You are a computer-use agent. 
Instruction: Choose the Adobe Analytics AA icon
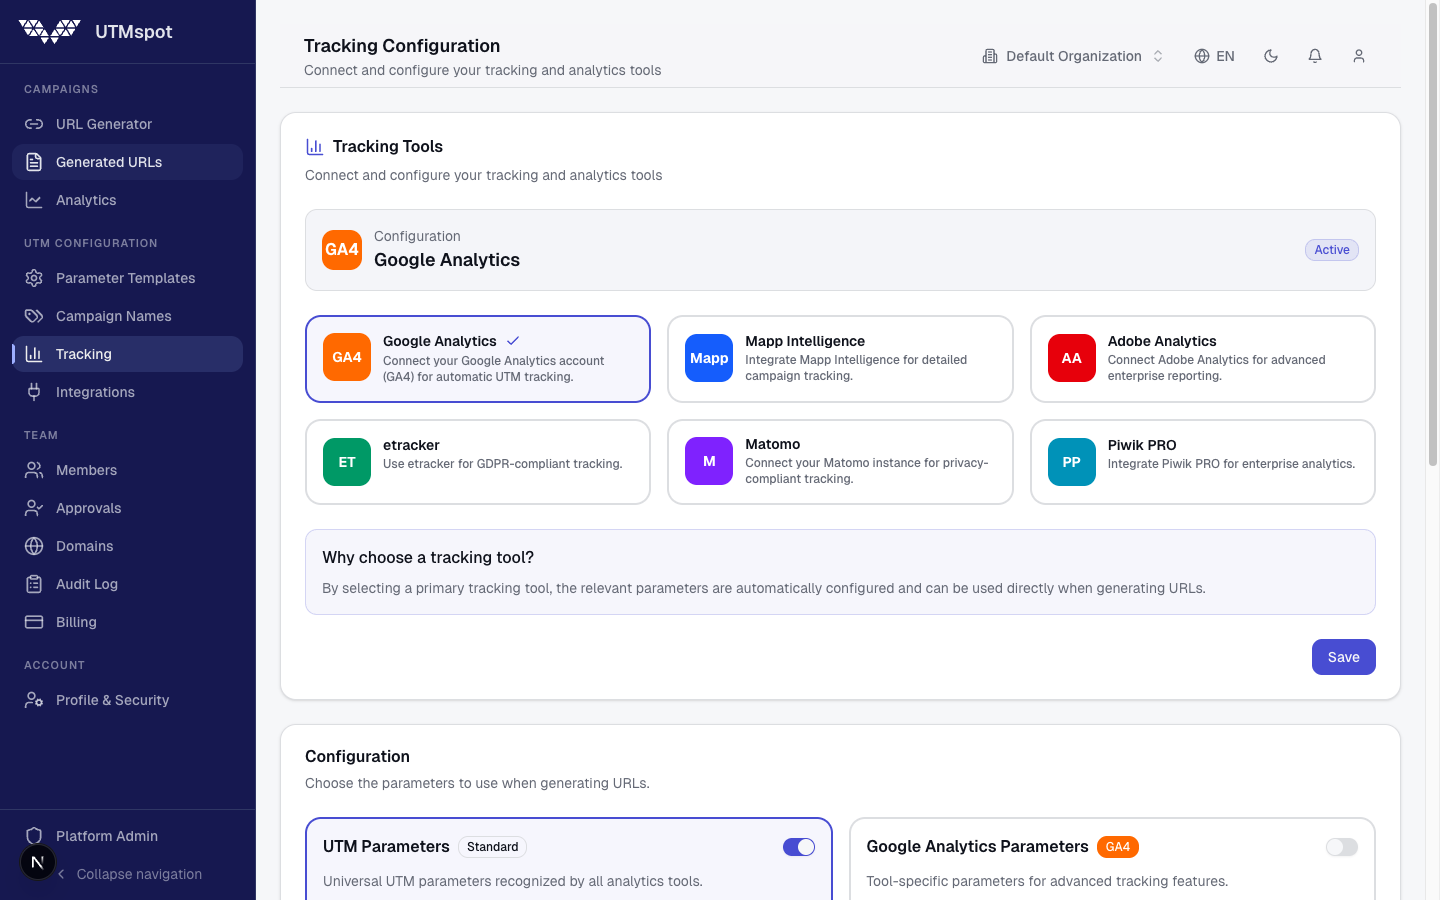(x=1071, y=358)
